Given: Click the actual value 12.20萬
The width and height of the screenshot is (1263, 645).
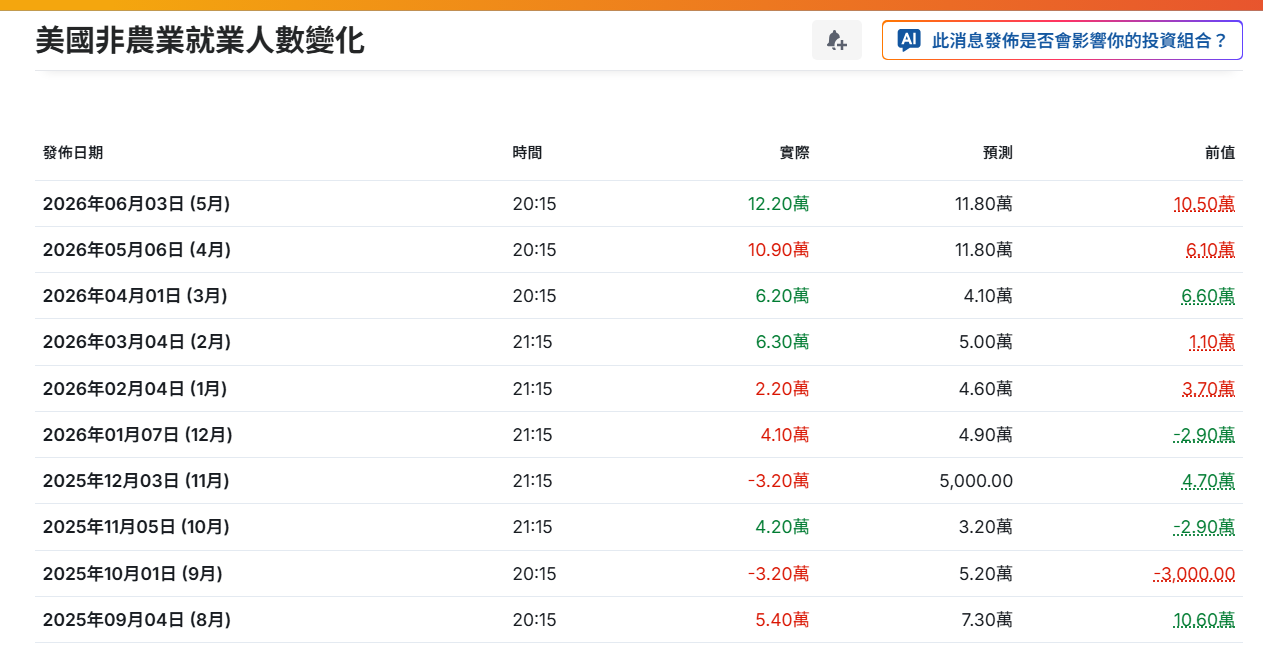Looking at the screenshot, I should 779,204.
